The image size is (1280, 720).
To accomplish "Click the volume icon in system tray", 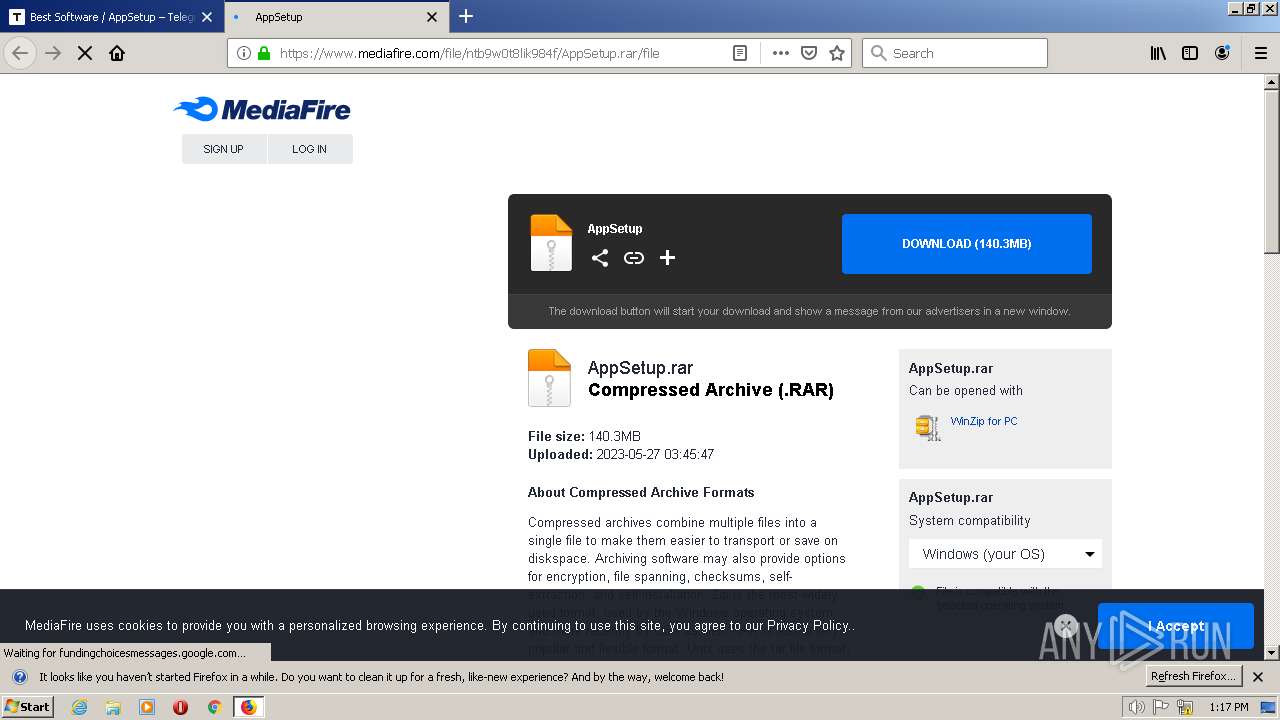I will click(x=1137, y=707).
